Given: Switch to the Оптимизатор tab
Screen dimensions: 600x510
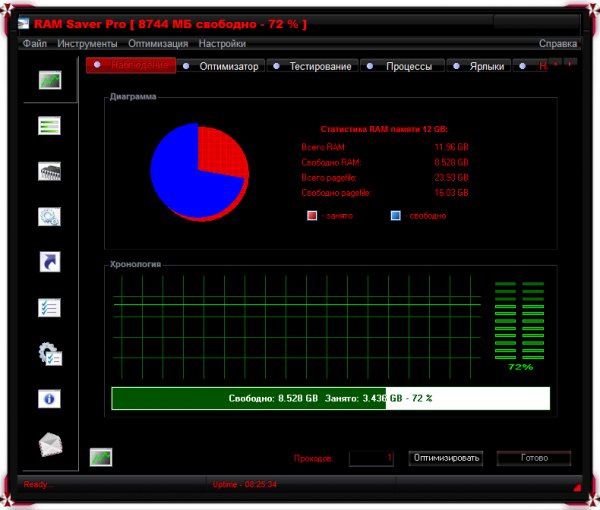Looking at the screenshot, I should tap(221, 66).
